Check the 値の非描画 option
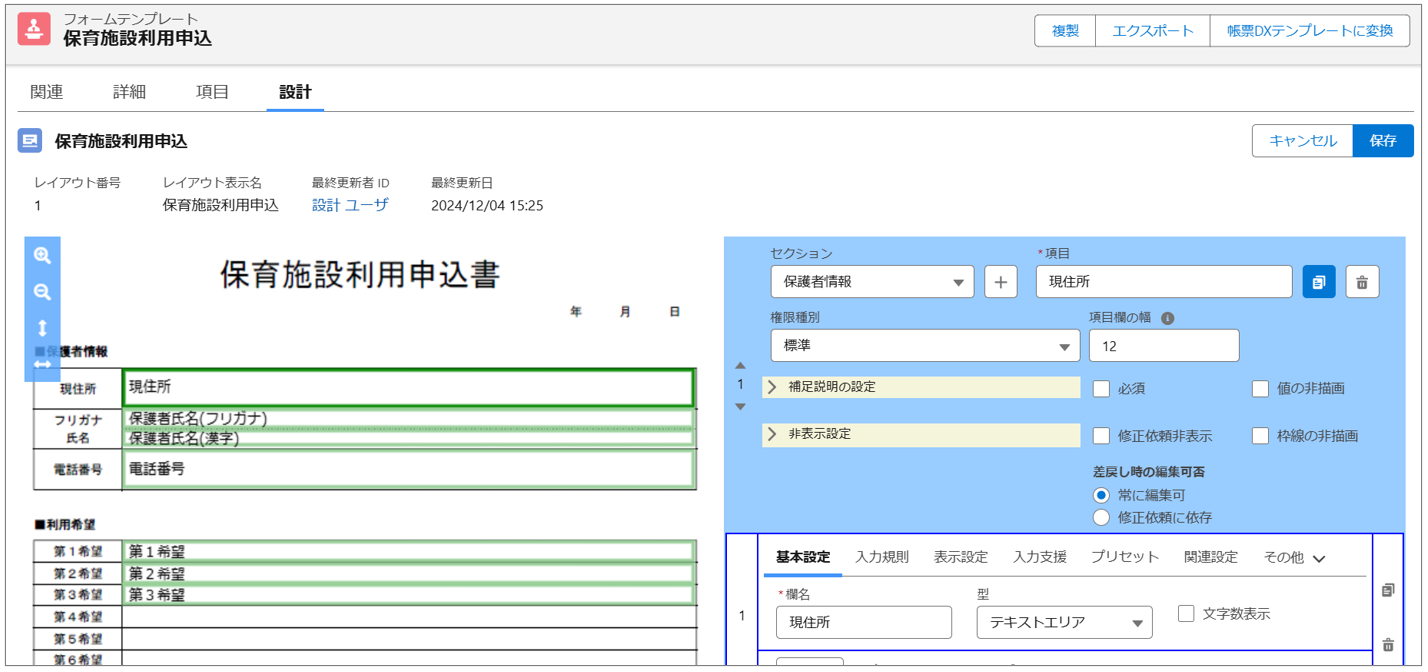The width and height of the screenshot is (1428, 672). 1260,389
